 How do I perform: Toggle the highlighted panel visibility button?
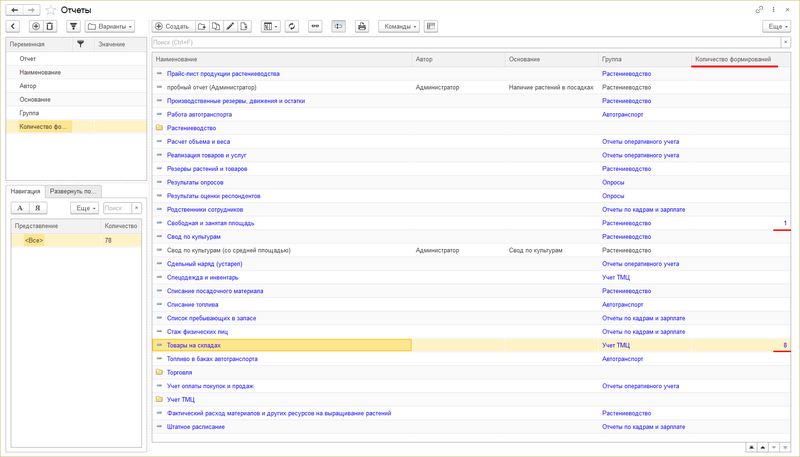coord(338,27)
